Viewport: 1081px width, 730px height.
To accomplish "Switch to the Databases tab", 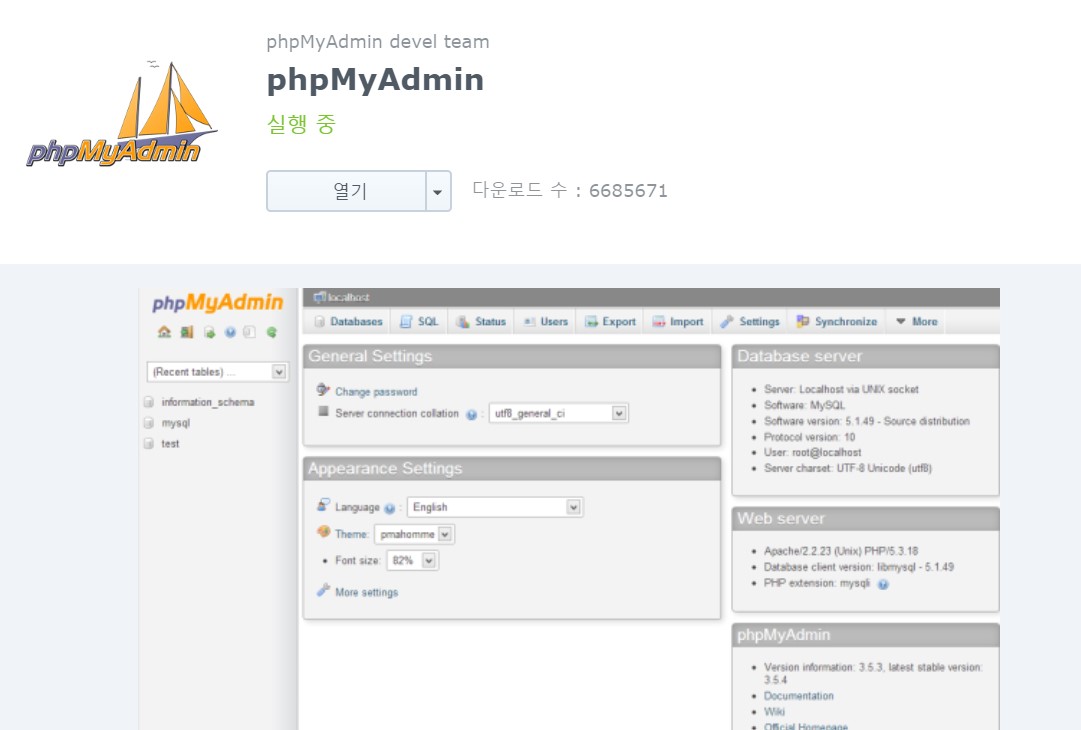I will pos(348,321).
